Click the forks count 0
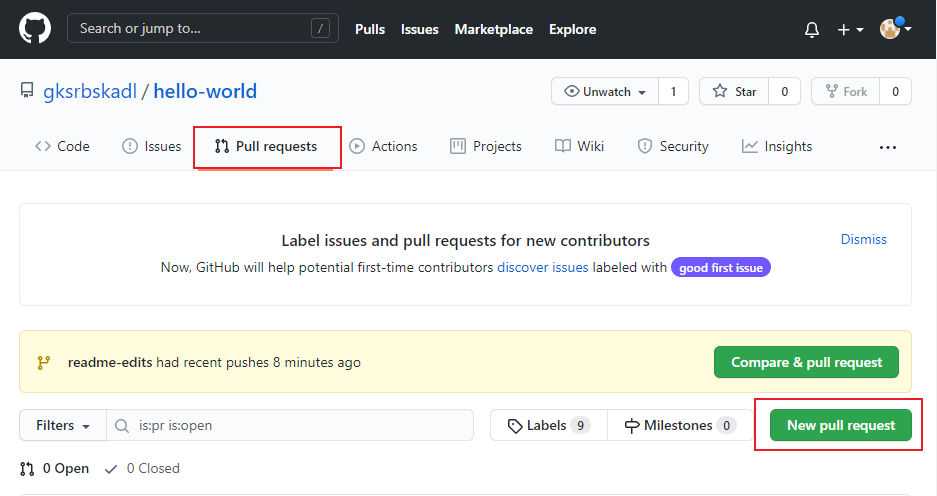The height and width of the screenshot is (496, 937). pyautogui.click(x=895, y=91)
